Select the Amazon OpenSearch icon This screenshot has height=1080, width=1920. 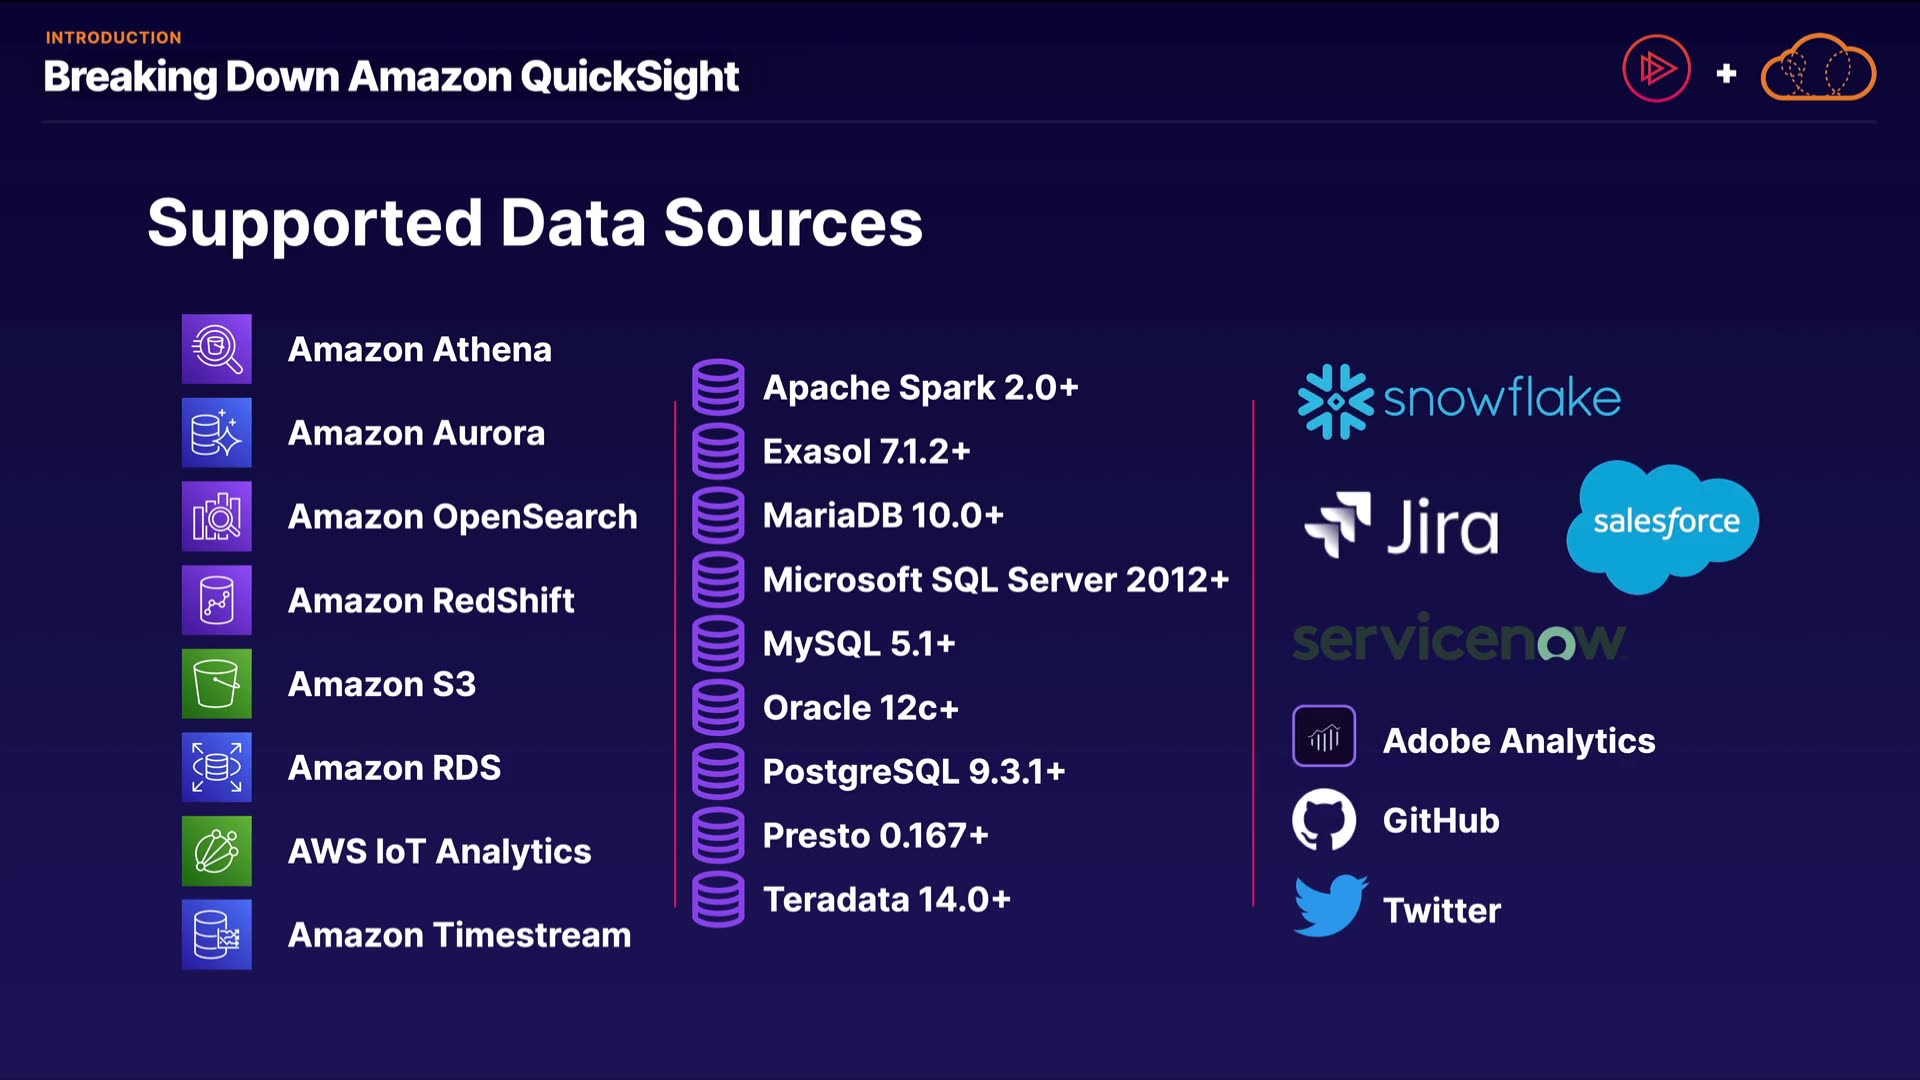point(216,517)
